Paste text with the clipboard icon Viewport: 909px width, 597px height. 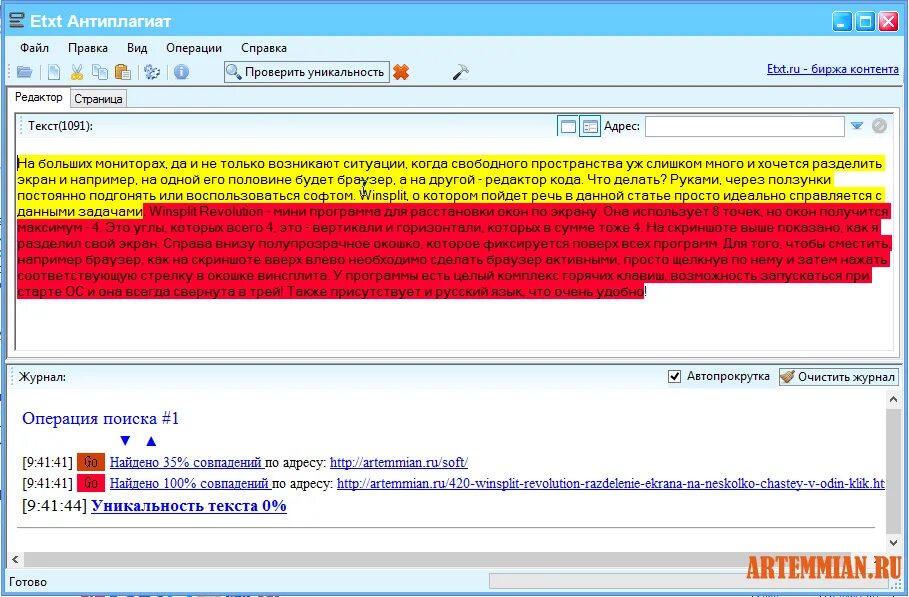[x=123, y=72]
